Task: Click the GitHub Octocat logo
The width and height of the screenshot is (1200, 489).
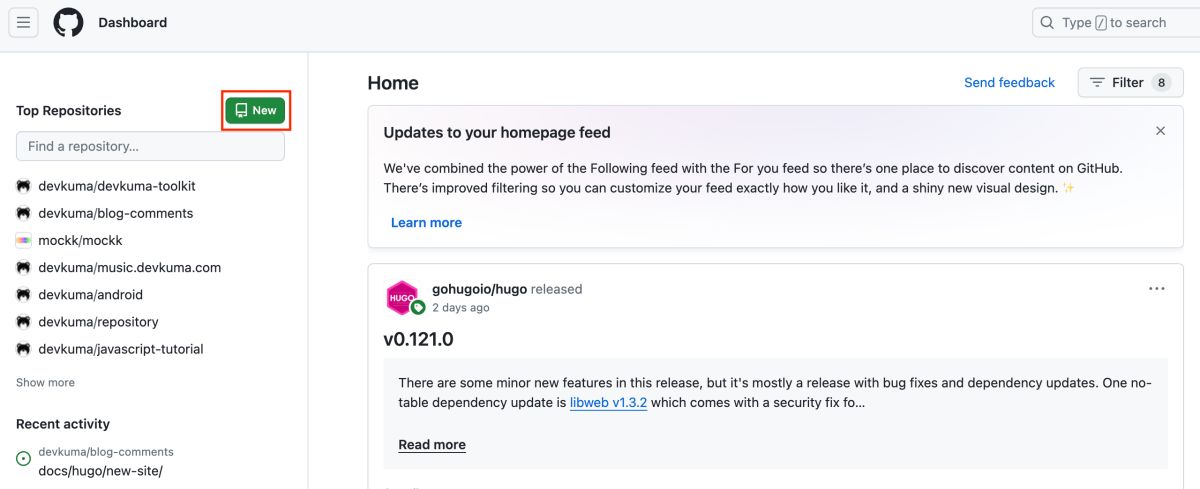Action: (x=68, y=22)
